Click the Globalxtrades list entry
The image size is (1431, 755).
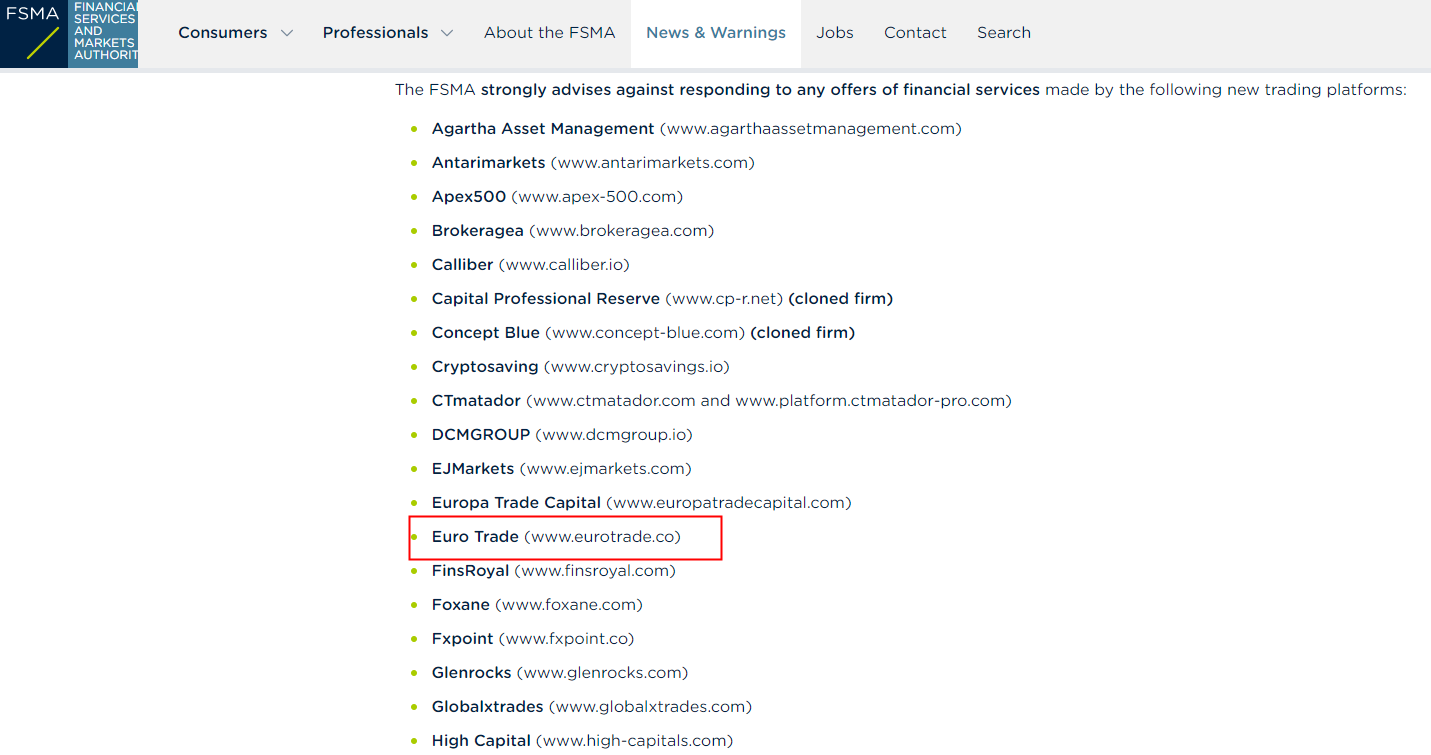[592, 707]
